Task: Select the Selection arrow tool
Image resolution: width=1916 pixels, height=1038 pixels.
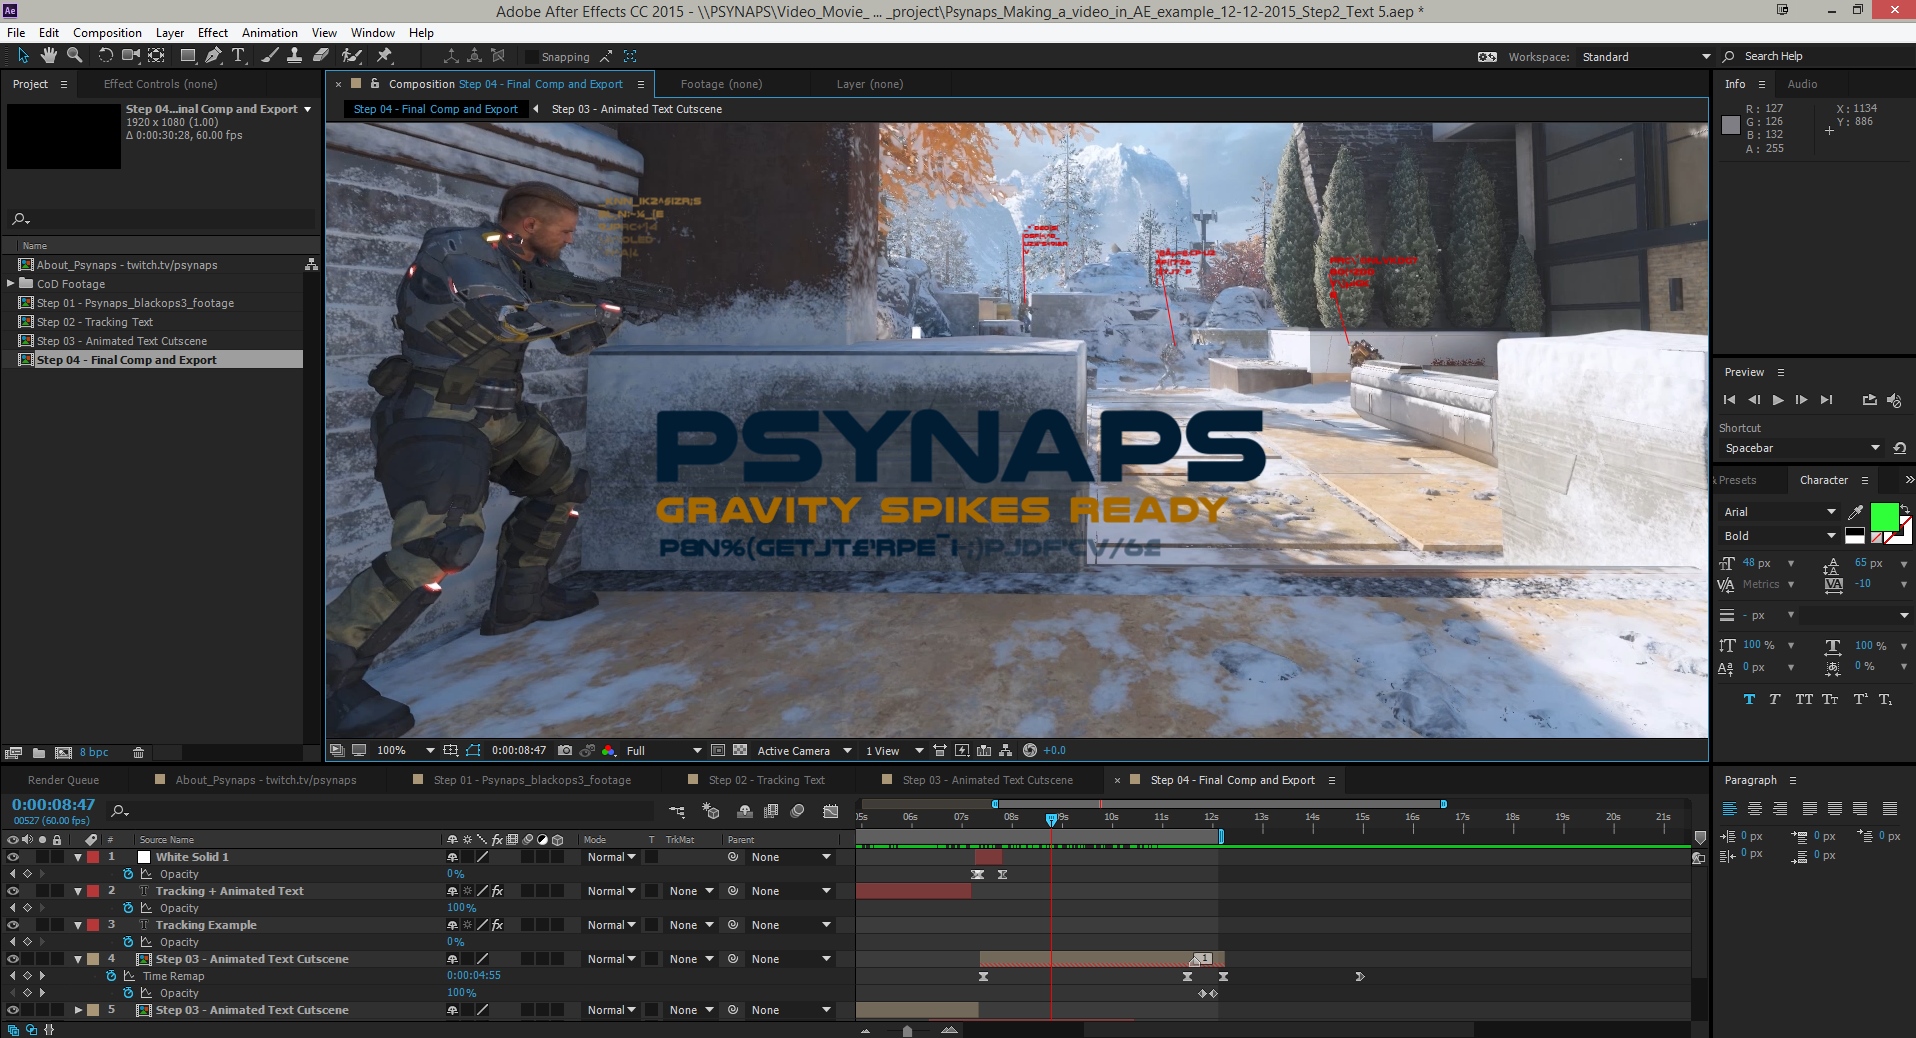Action: (x=23, y=56)
